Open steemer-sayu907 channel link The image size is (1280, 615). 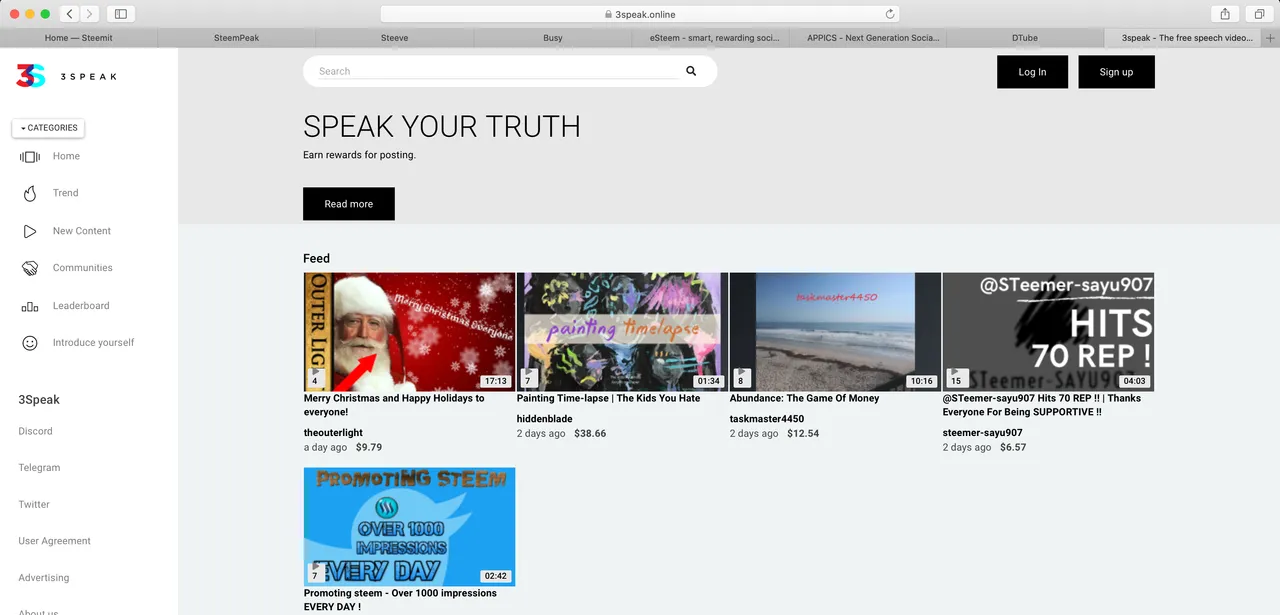click(982, 433)
